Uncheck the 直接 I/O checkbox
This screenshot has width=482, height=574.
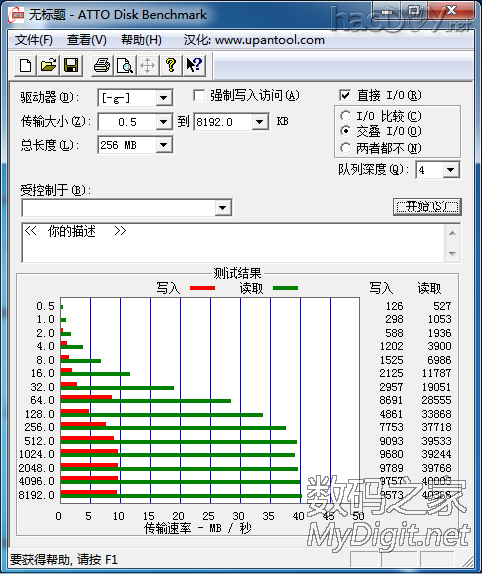[x=345, y=96]
